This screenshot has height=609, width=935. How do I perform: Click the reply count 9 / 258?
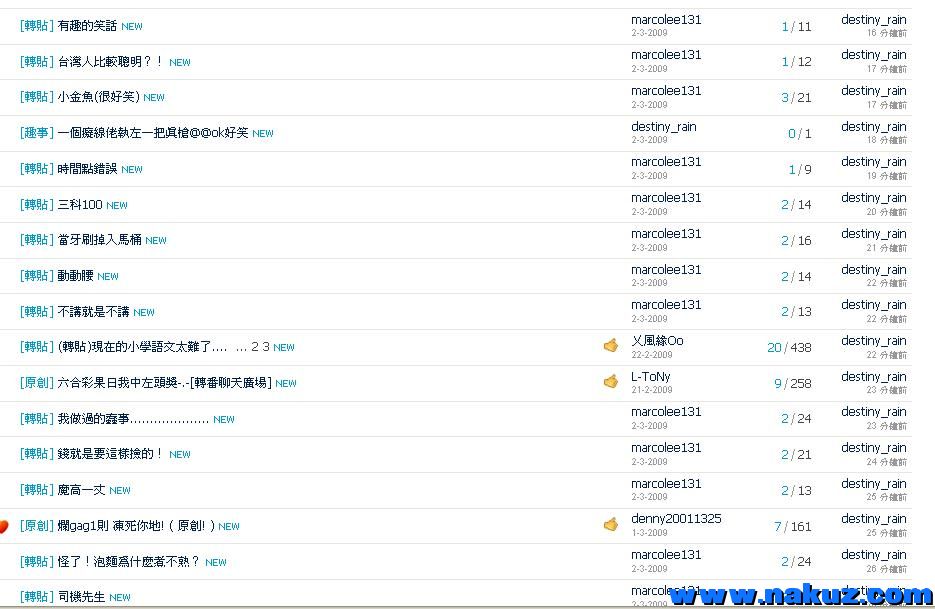tap(792, 383)
